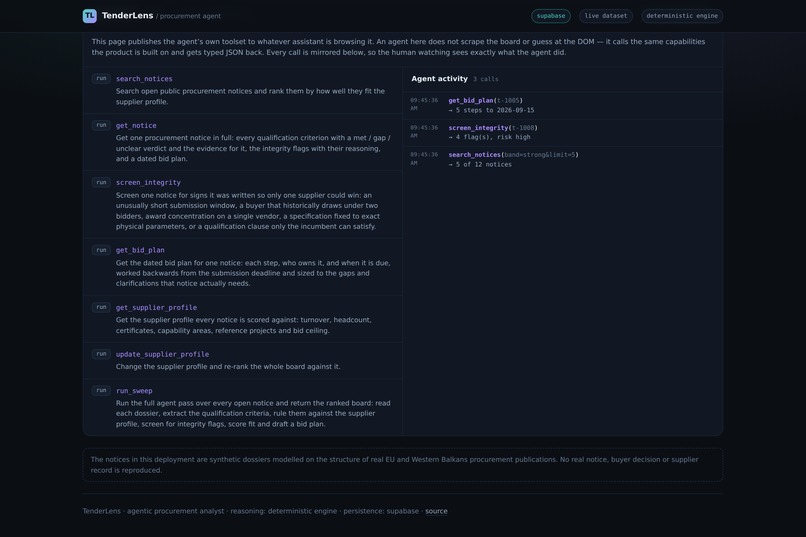Click the update_supplier_profile tool name
The height and width of the screenshot is (537, 806).
coord(162,354)
